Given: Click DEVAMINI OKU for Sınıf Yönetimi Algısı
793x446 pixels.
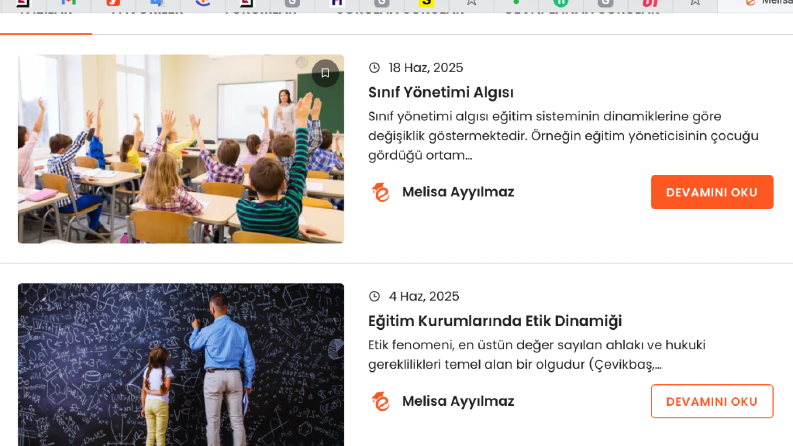Looking at the screenshot, I should [712, 192].
